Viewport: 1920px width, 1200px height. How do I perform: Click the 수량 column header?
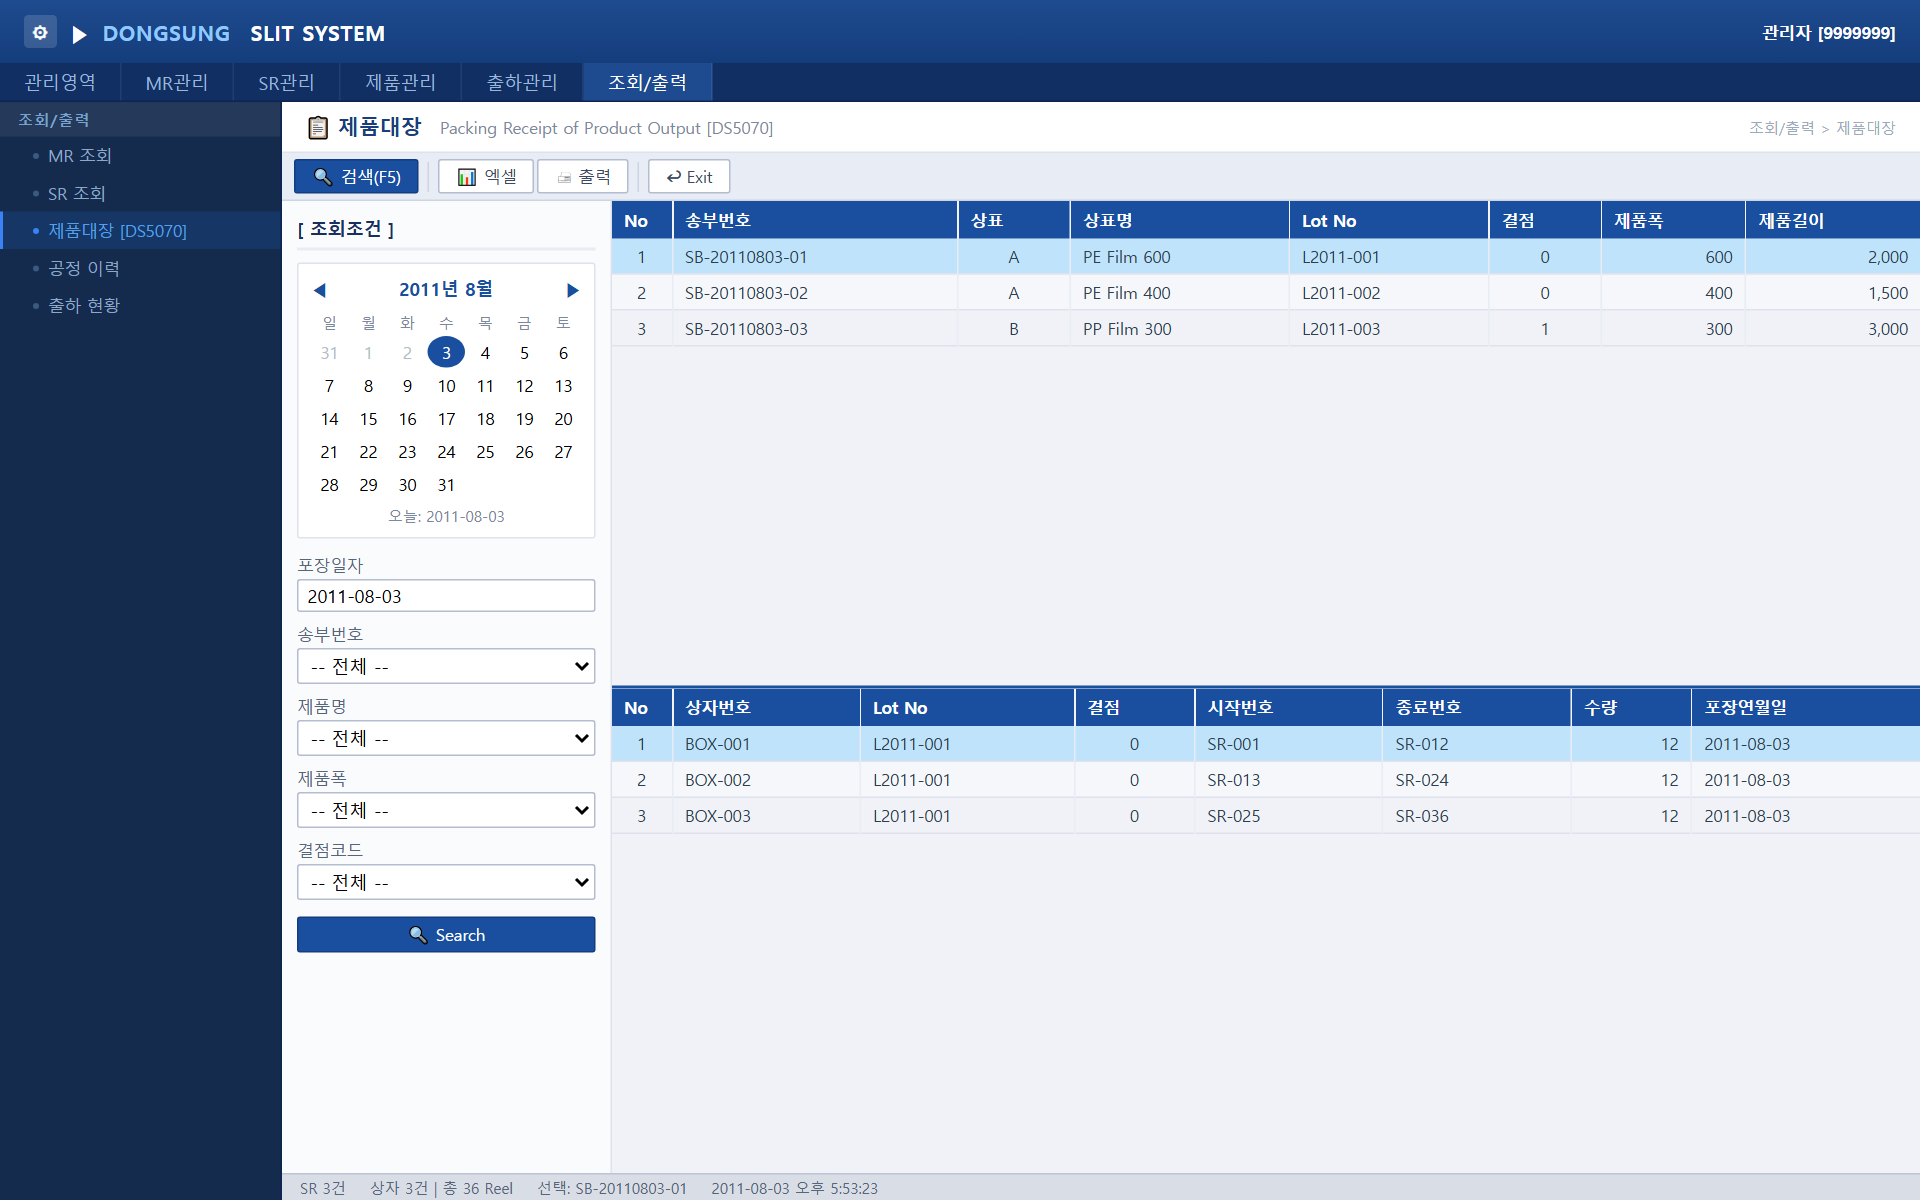pos(1631,708)
